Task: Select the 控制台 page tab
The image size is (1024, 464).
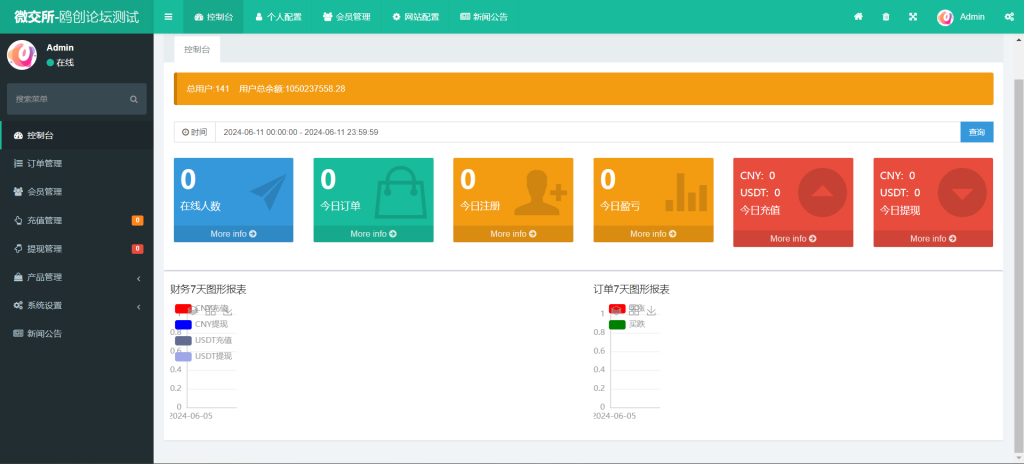Action: (x=197, y=49)
